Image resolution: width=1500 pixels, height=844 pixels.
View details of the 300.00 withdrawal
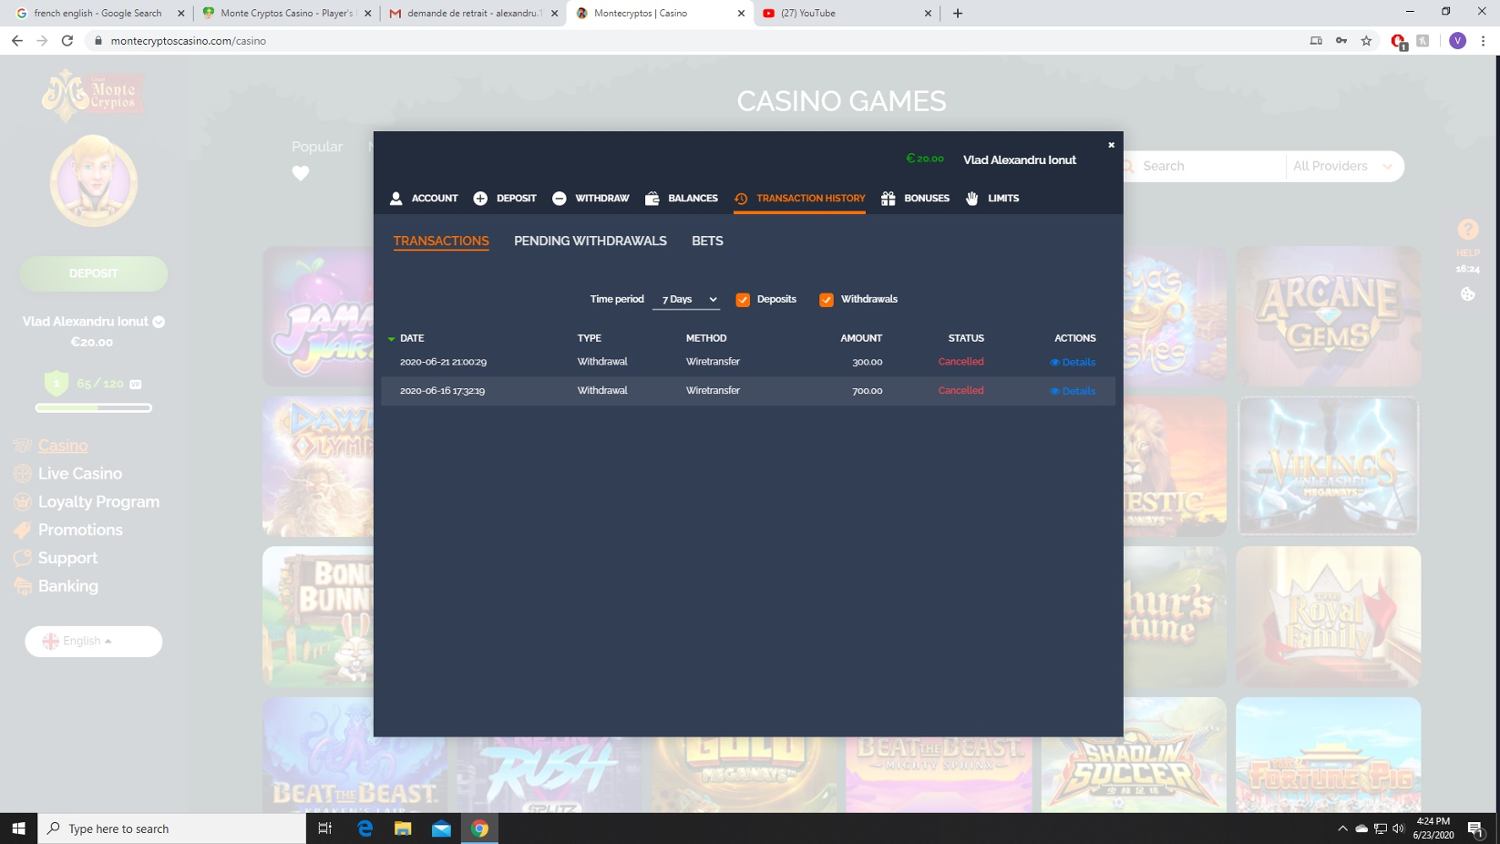tap(1073, 362)
